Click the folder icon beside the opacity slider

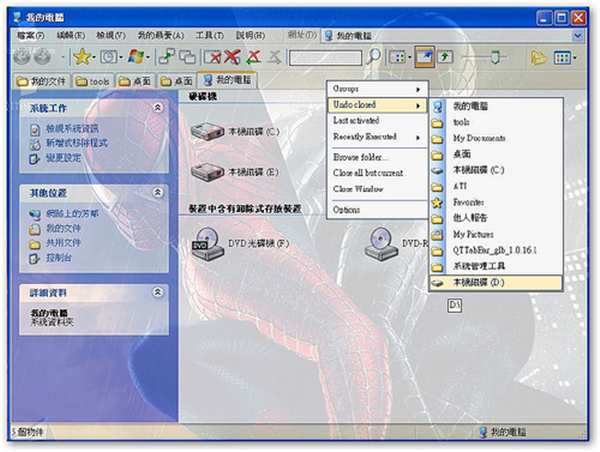click(x=539, y=57)
